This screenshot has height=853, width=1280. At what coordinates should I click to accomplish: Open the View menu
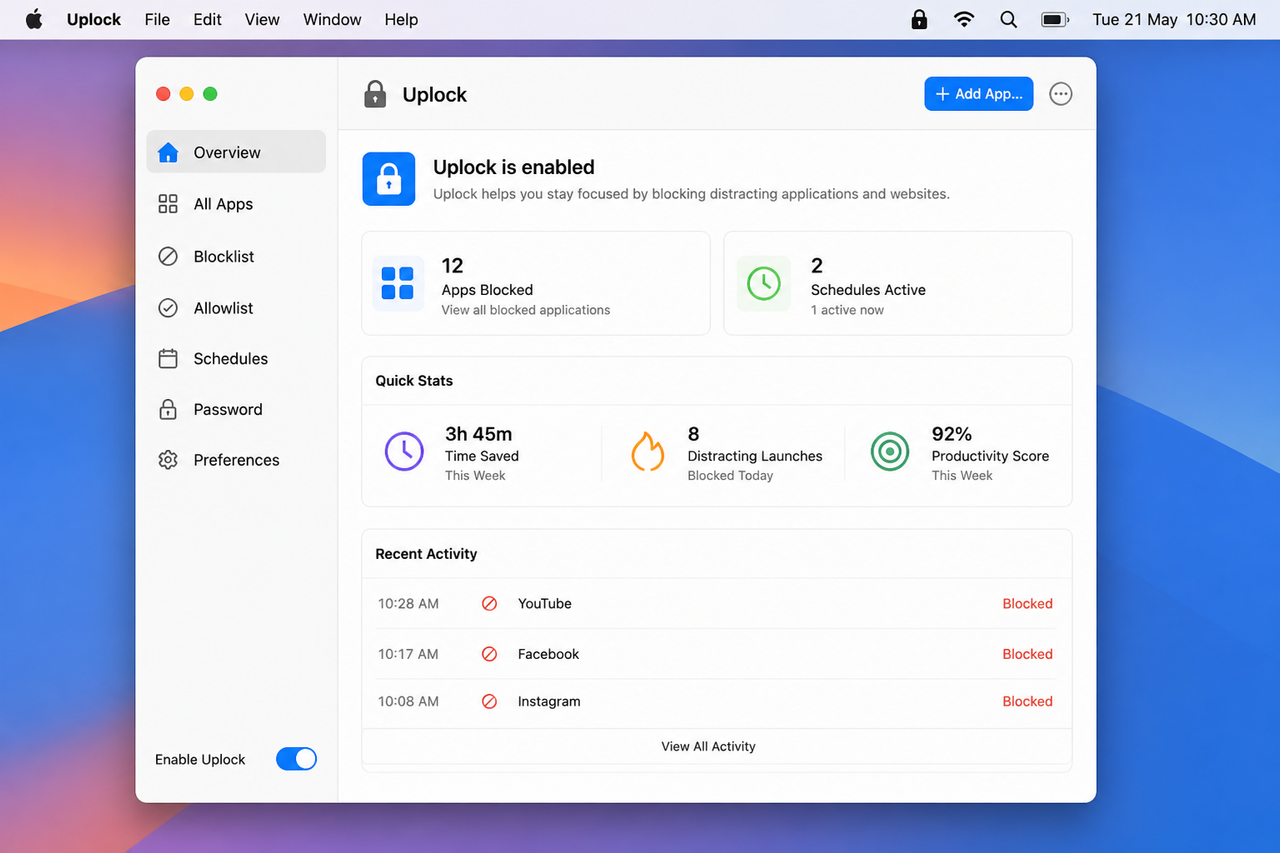[262, 19]
